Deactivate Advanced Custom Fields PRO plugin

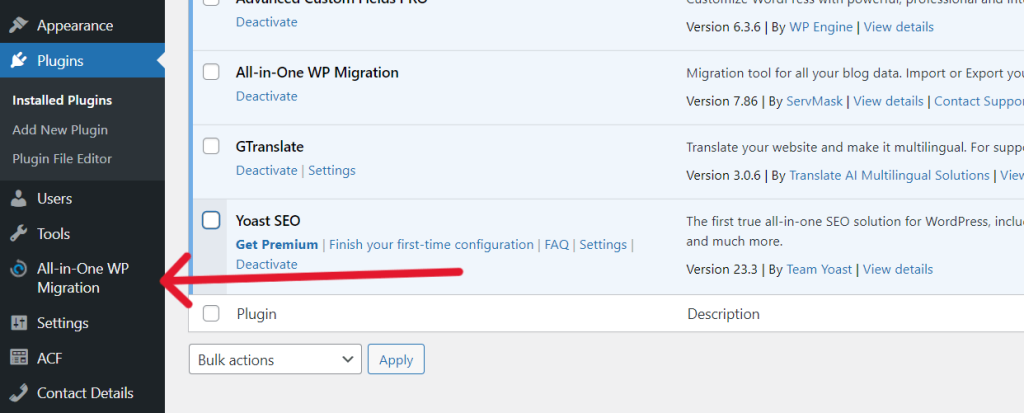tap(266, 22)
